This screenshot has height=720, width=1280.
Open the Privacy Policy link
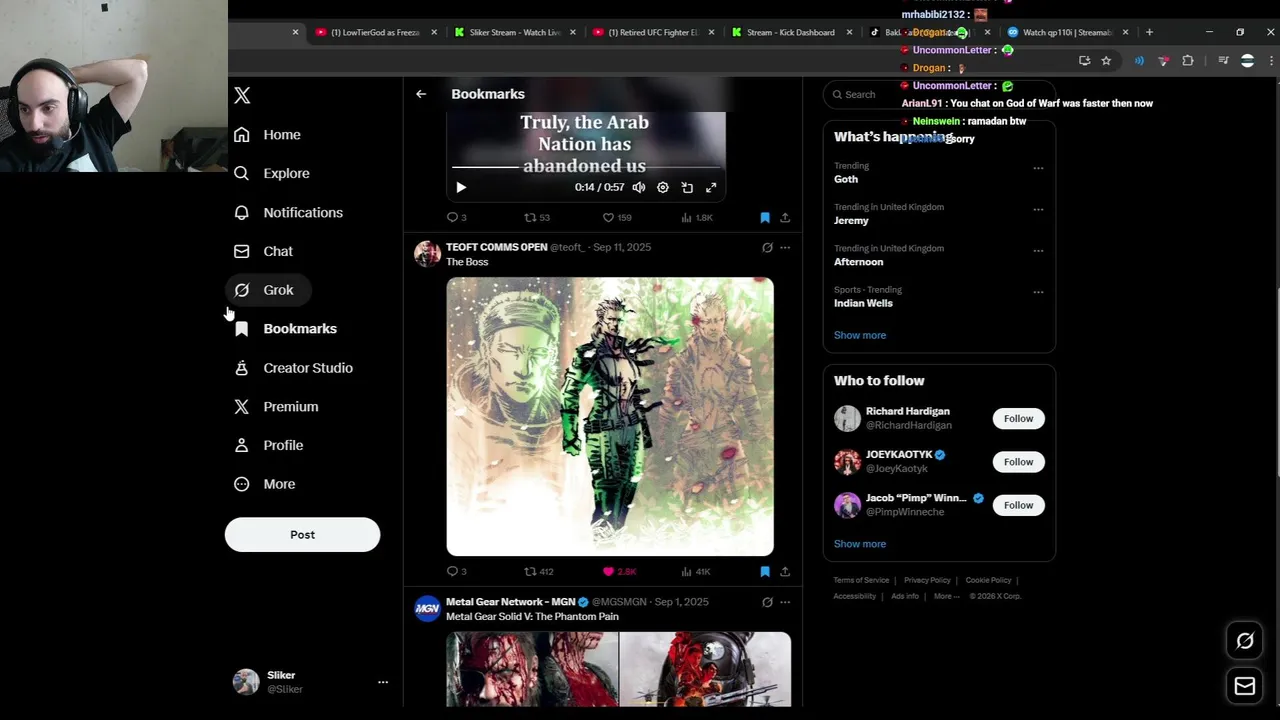[x=927, y=580]
